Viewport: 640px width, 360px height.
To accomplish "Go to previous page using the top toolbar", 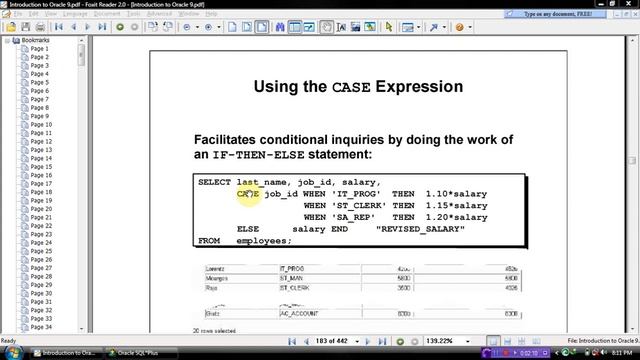I will point(73,27).
